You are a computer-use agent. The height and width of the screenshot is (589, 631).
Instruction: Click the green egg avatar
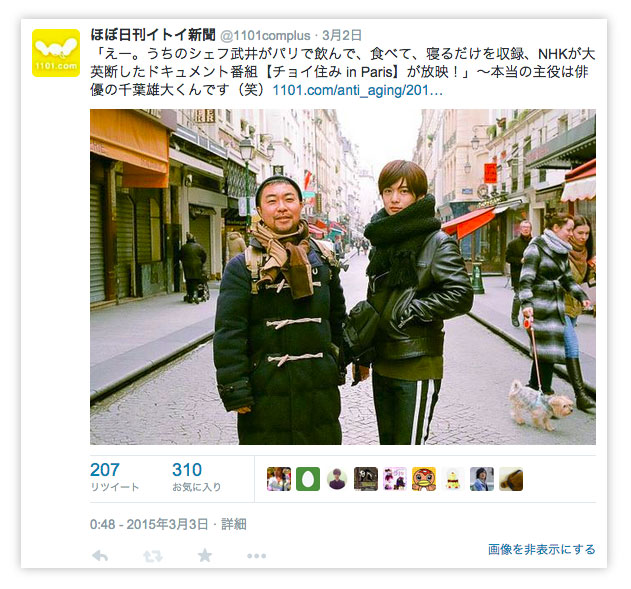coord(308,479)
